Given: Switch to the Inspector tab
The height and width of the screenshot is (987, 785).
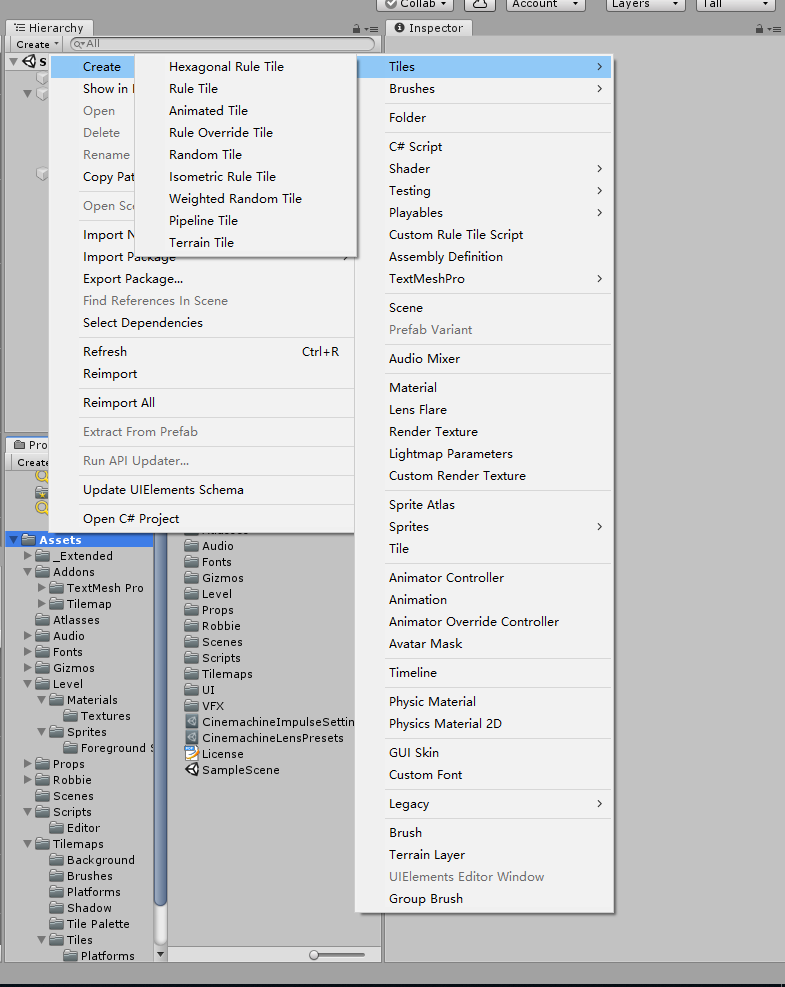Looking at the screenshot, I should tap(429, 28).
